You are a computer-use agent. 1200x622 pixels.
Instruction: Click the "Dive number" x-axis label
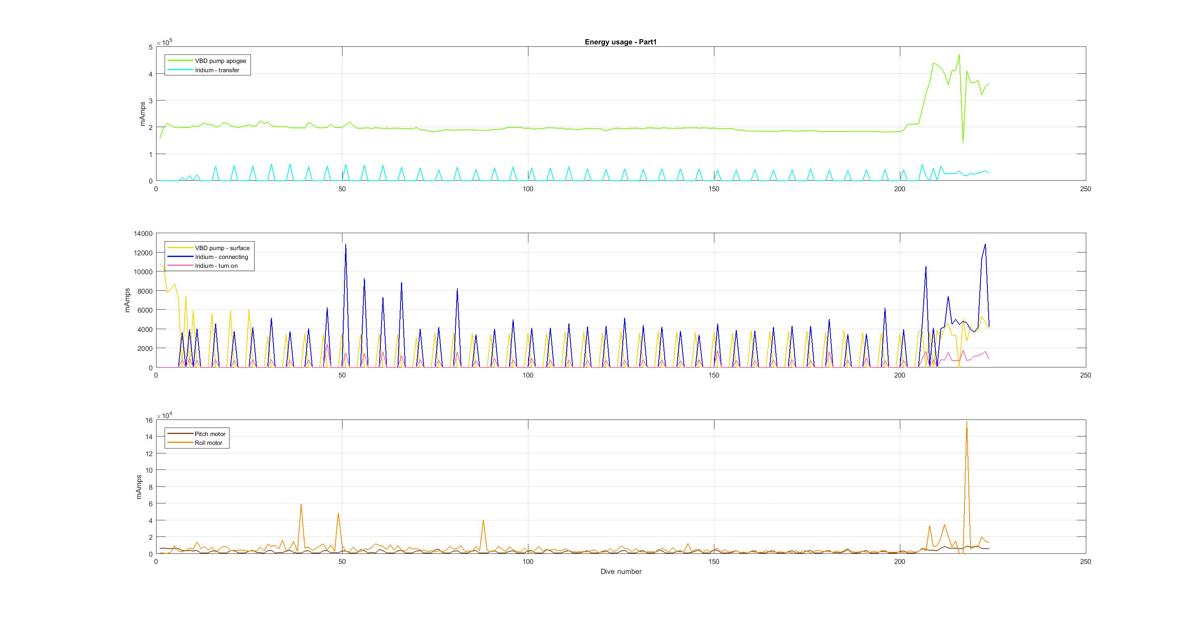(x=621, y=572)
